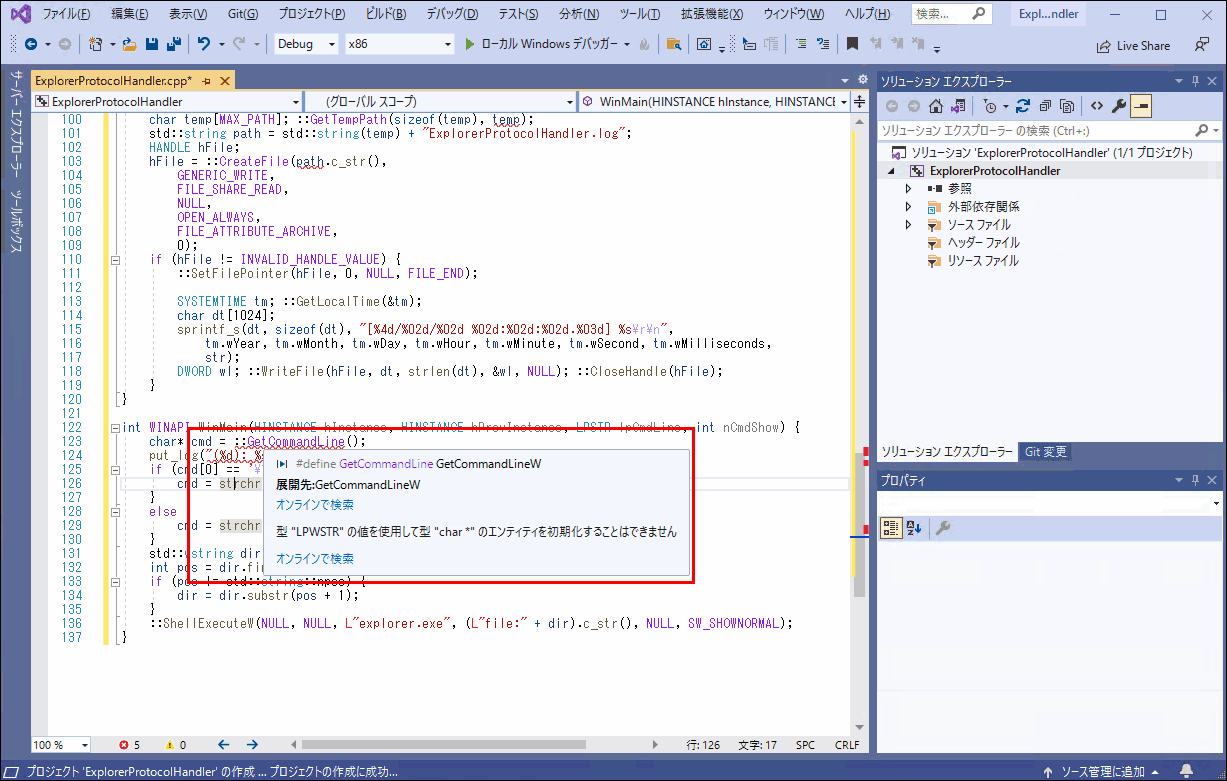Collapse the code block at line 110
The width and height of the screenshot is (1227, 781).
(116, 259)
